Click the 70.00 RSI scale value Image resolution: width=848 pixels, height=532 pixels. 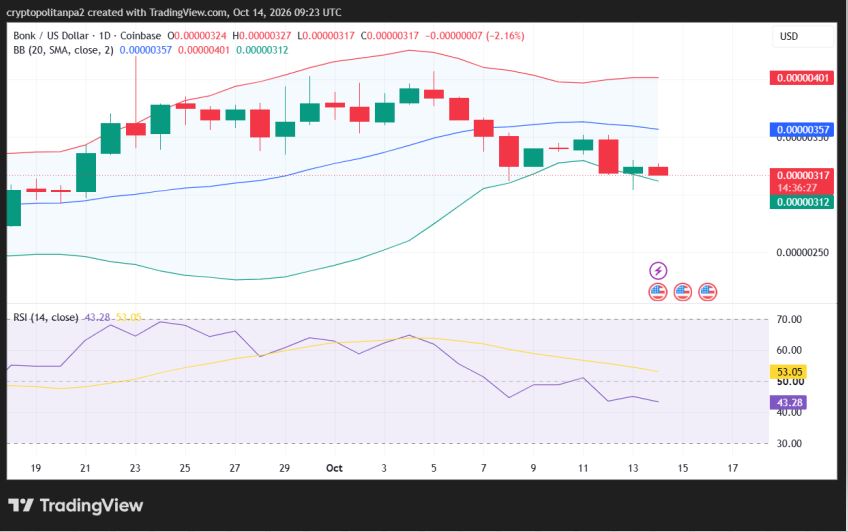[789, 320]
